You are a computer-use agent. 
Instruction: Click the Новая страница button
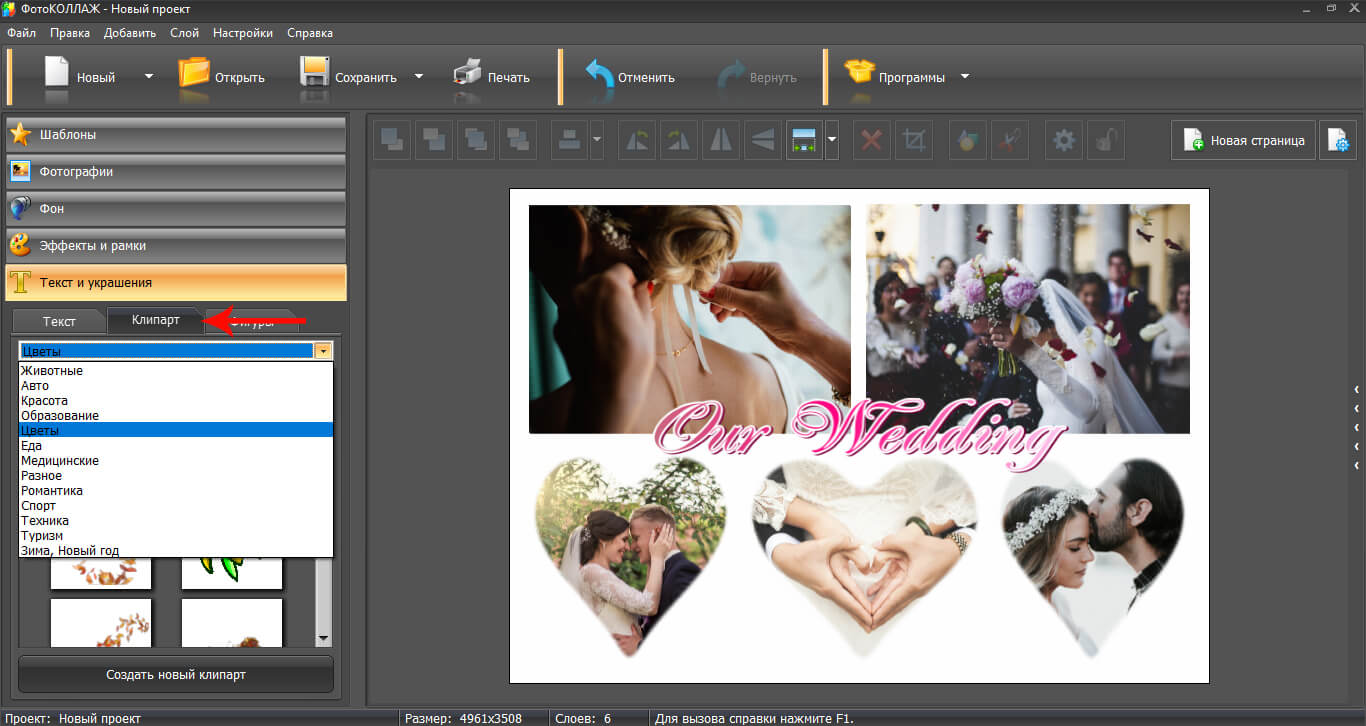pos(1243,140)
